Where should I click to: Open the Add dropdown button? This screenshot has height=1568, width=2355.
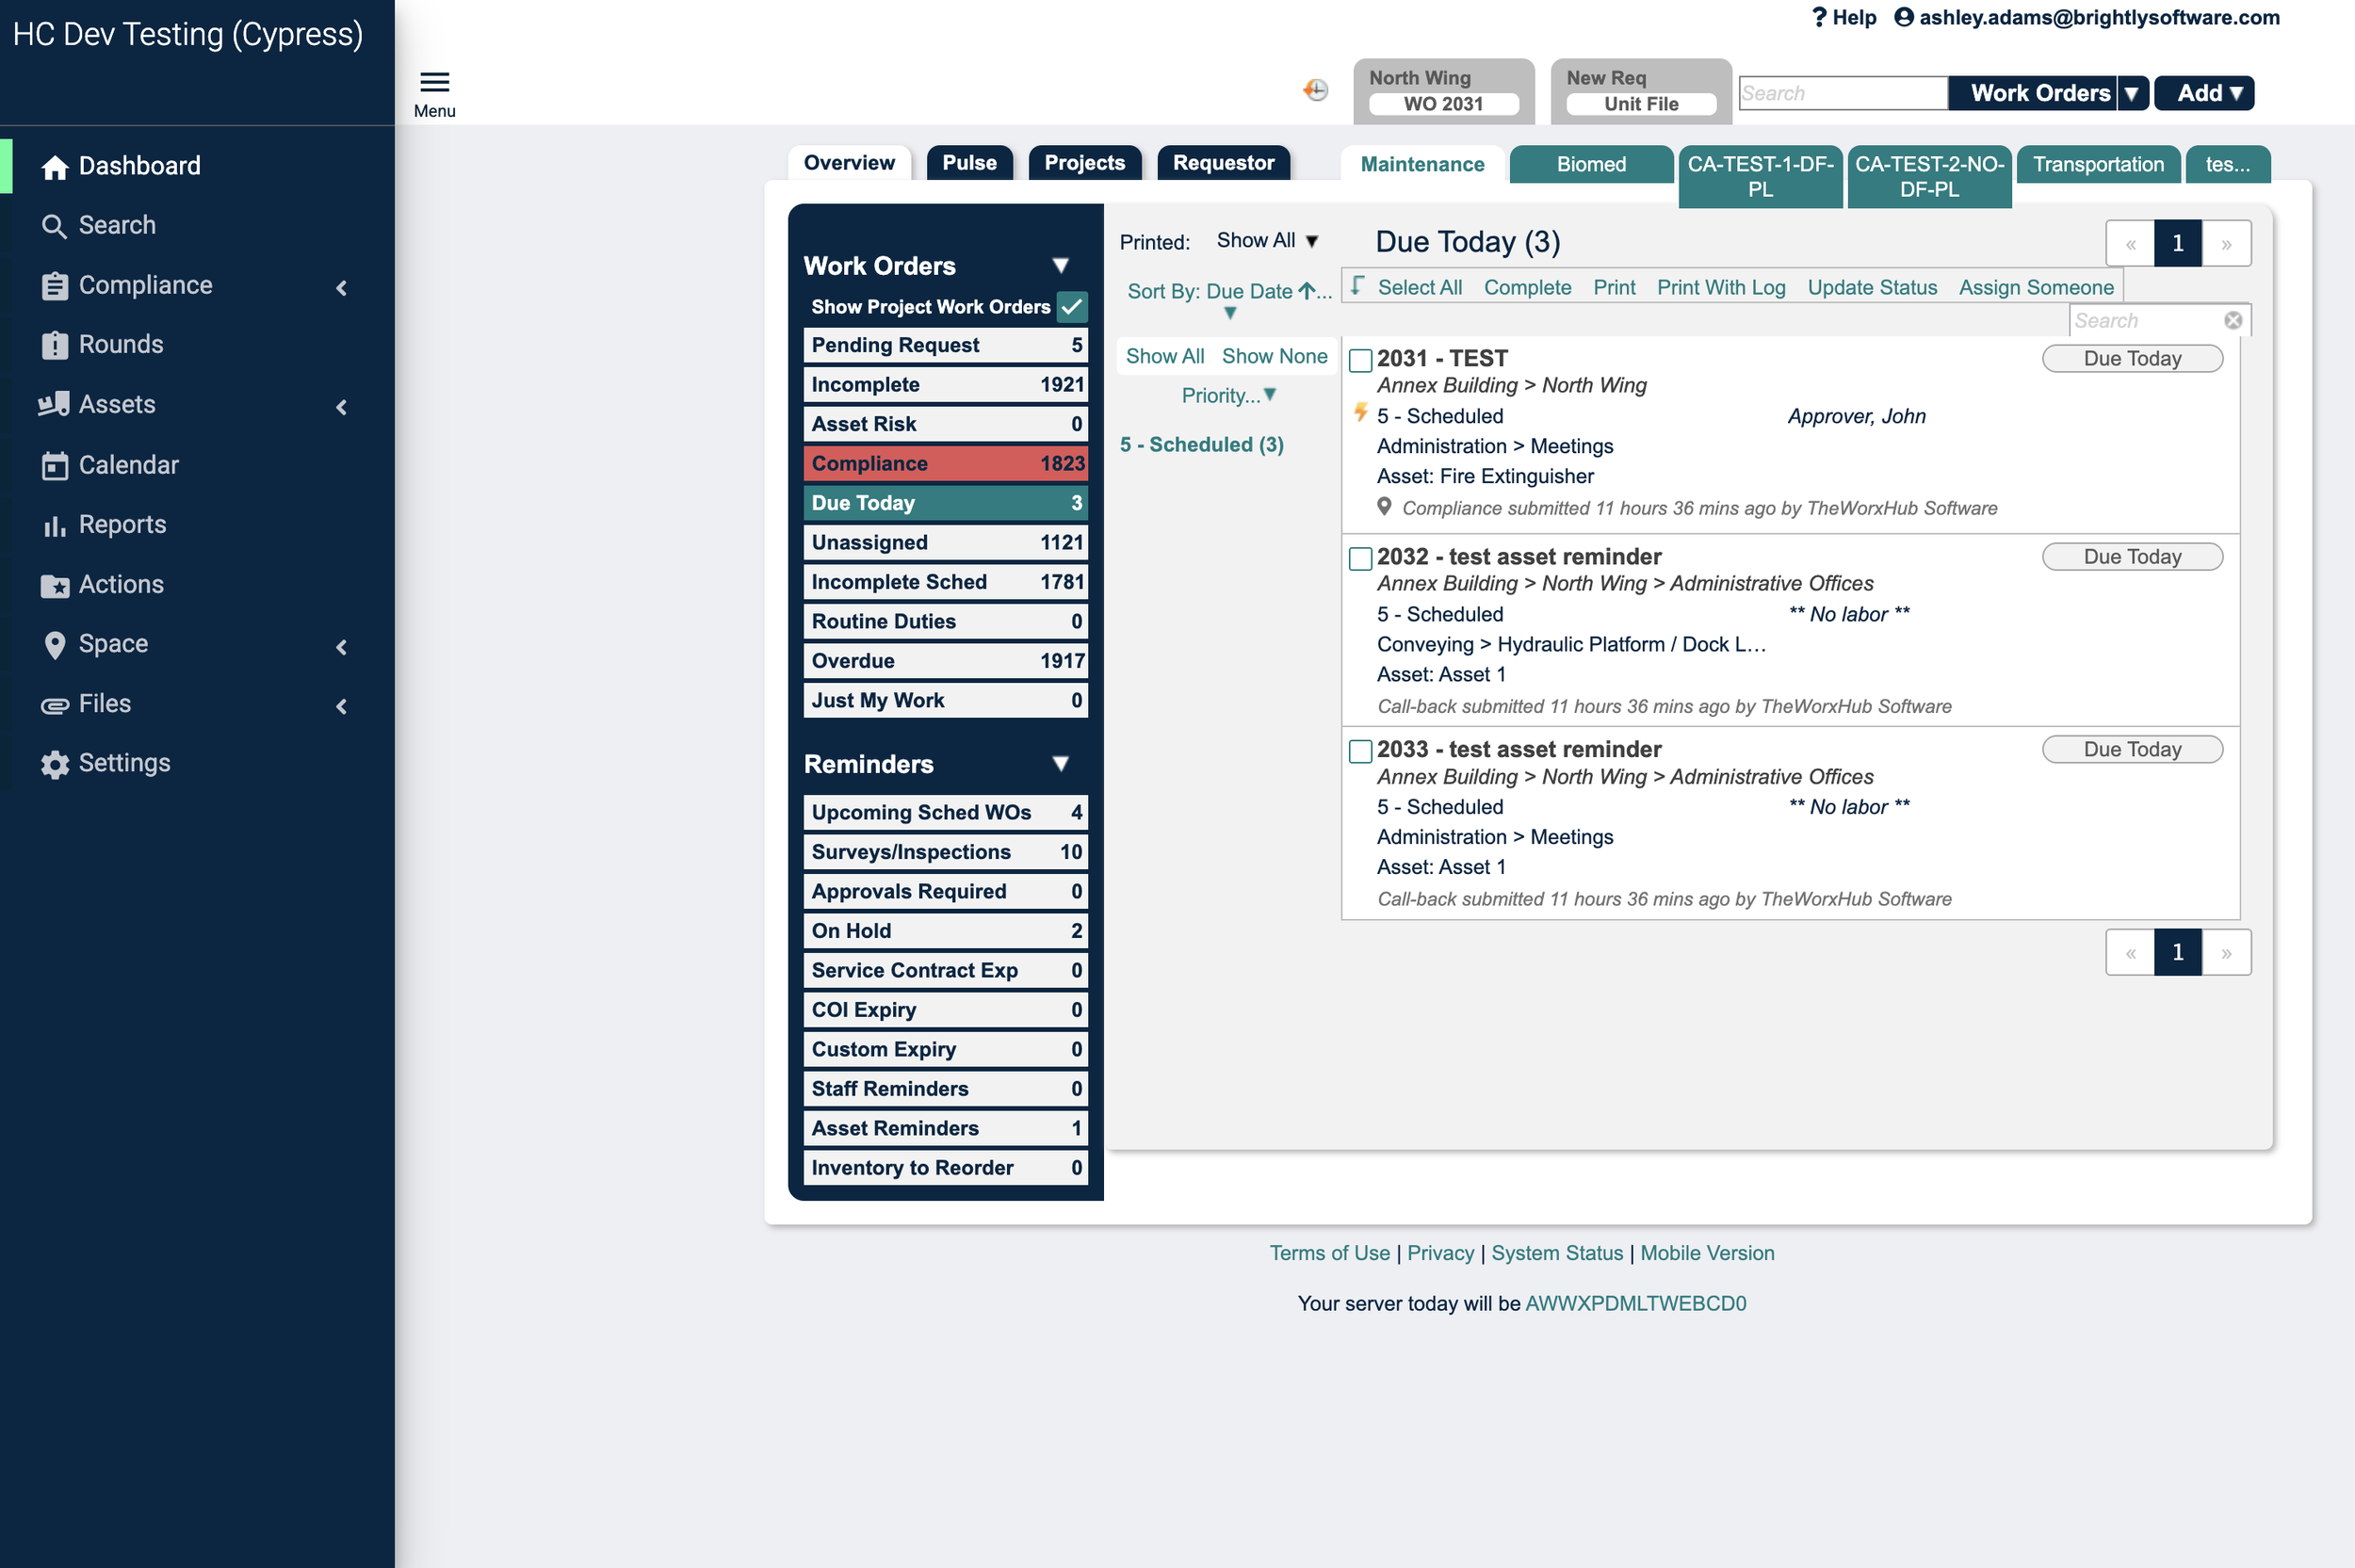click(x=2203, y=93)
